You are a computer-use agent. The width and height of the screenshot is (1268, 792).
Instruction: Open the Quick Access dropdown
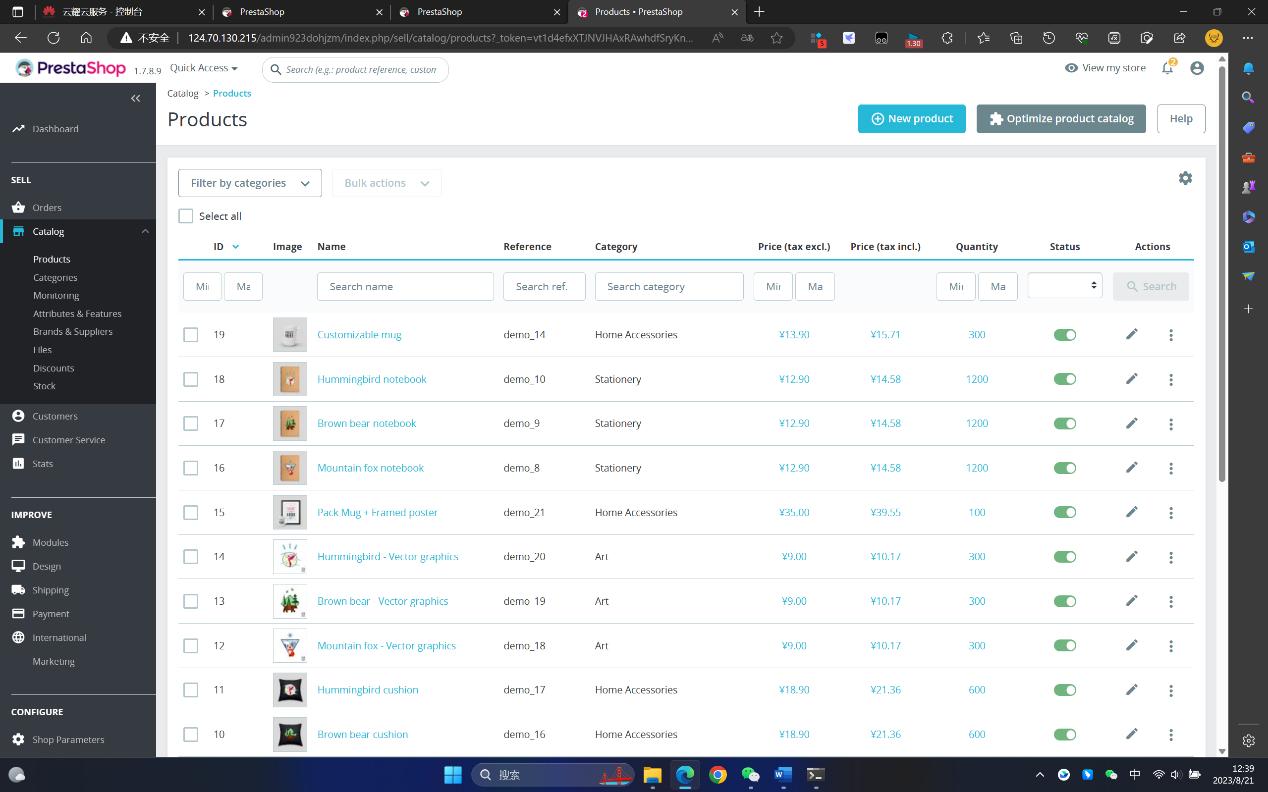(x=203, y=68)
